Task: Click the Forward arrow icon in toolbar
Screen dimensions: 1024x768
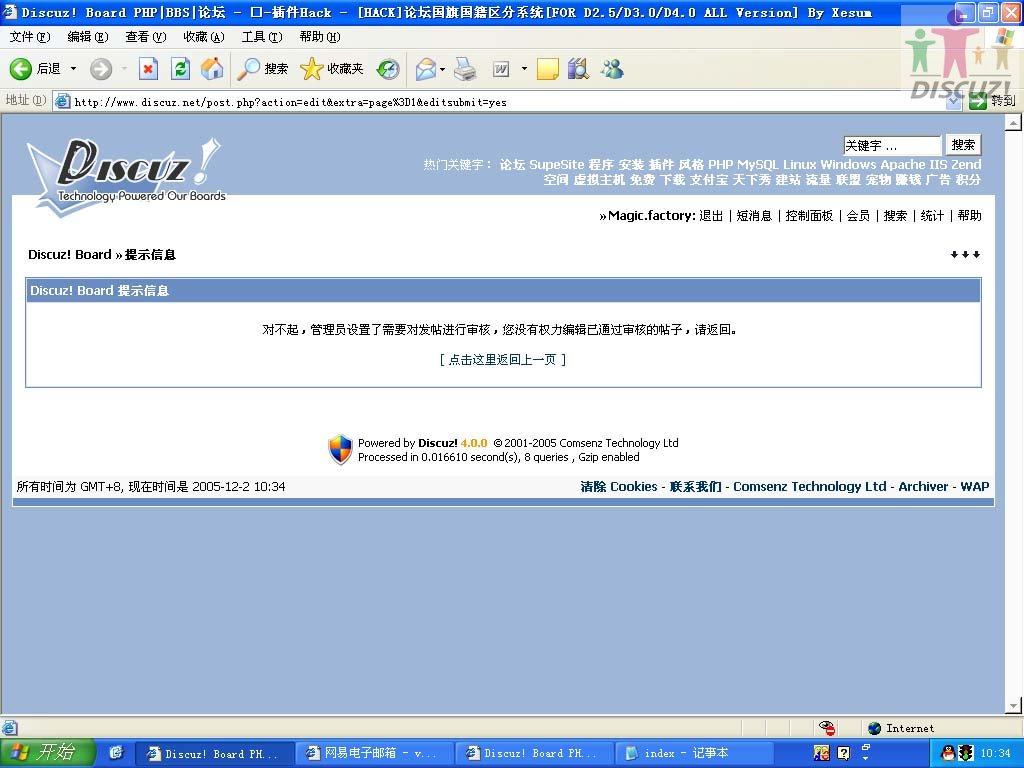Action: tap(101, 69)
